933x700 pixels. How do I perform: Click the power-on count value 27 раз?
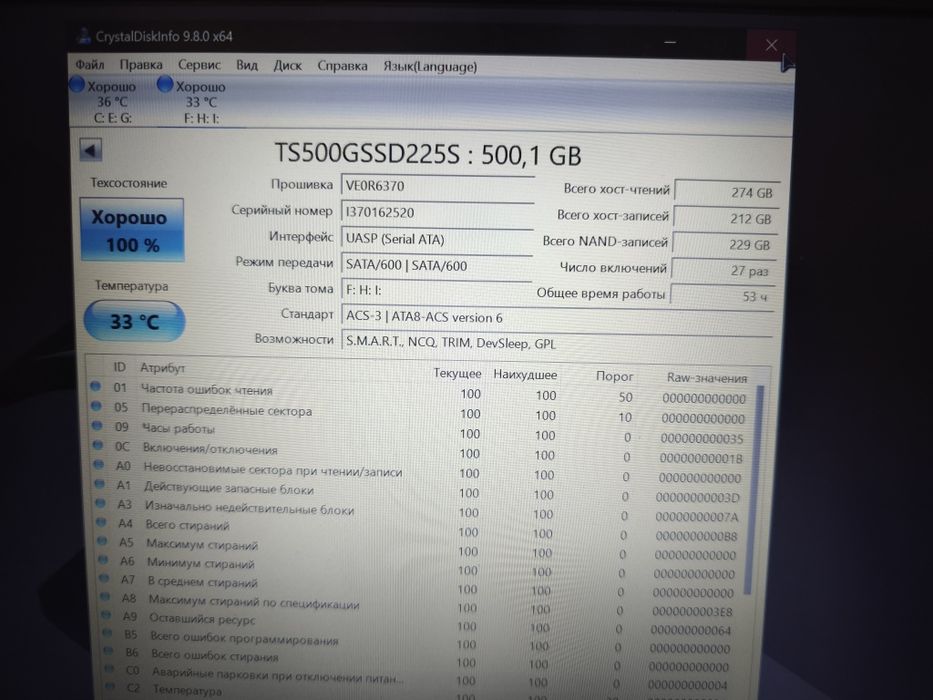pos(723,271)
